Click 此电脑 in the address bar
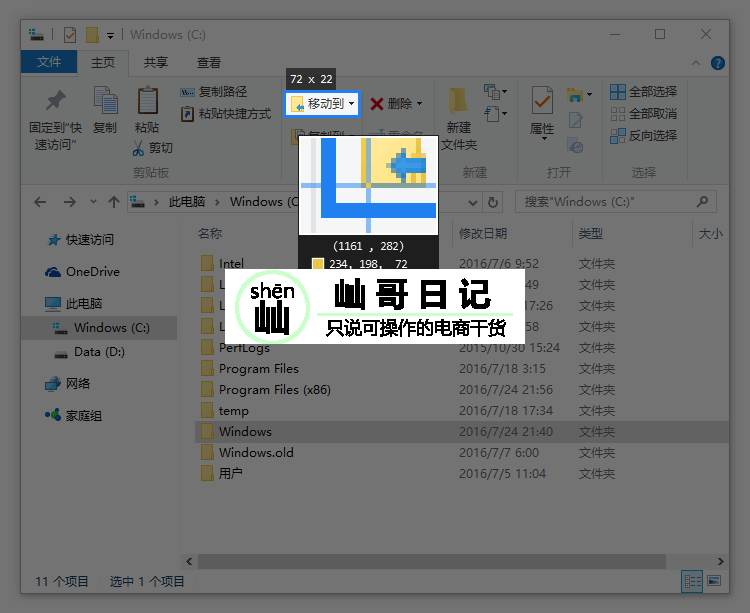This screenshot has width=750, height=613. (187, 202)
